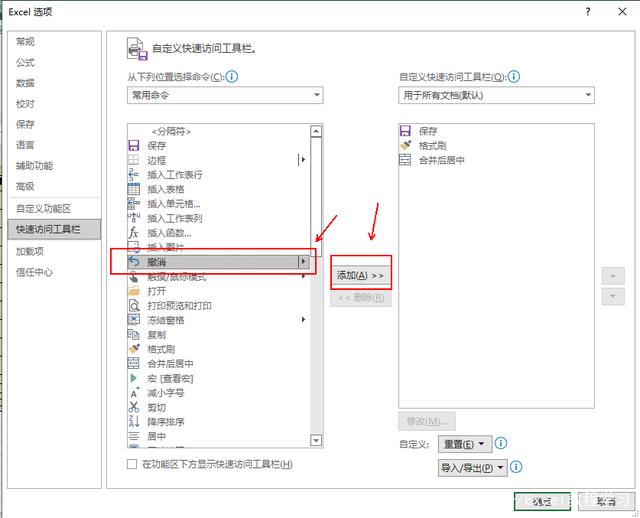Click the 取消 button
640x518 pixels.
pyautogui.click(x=607, y=501)
